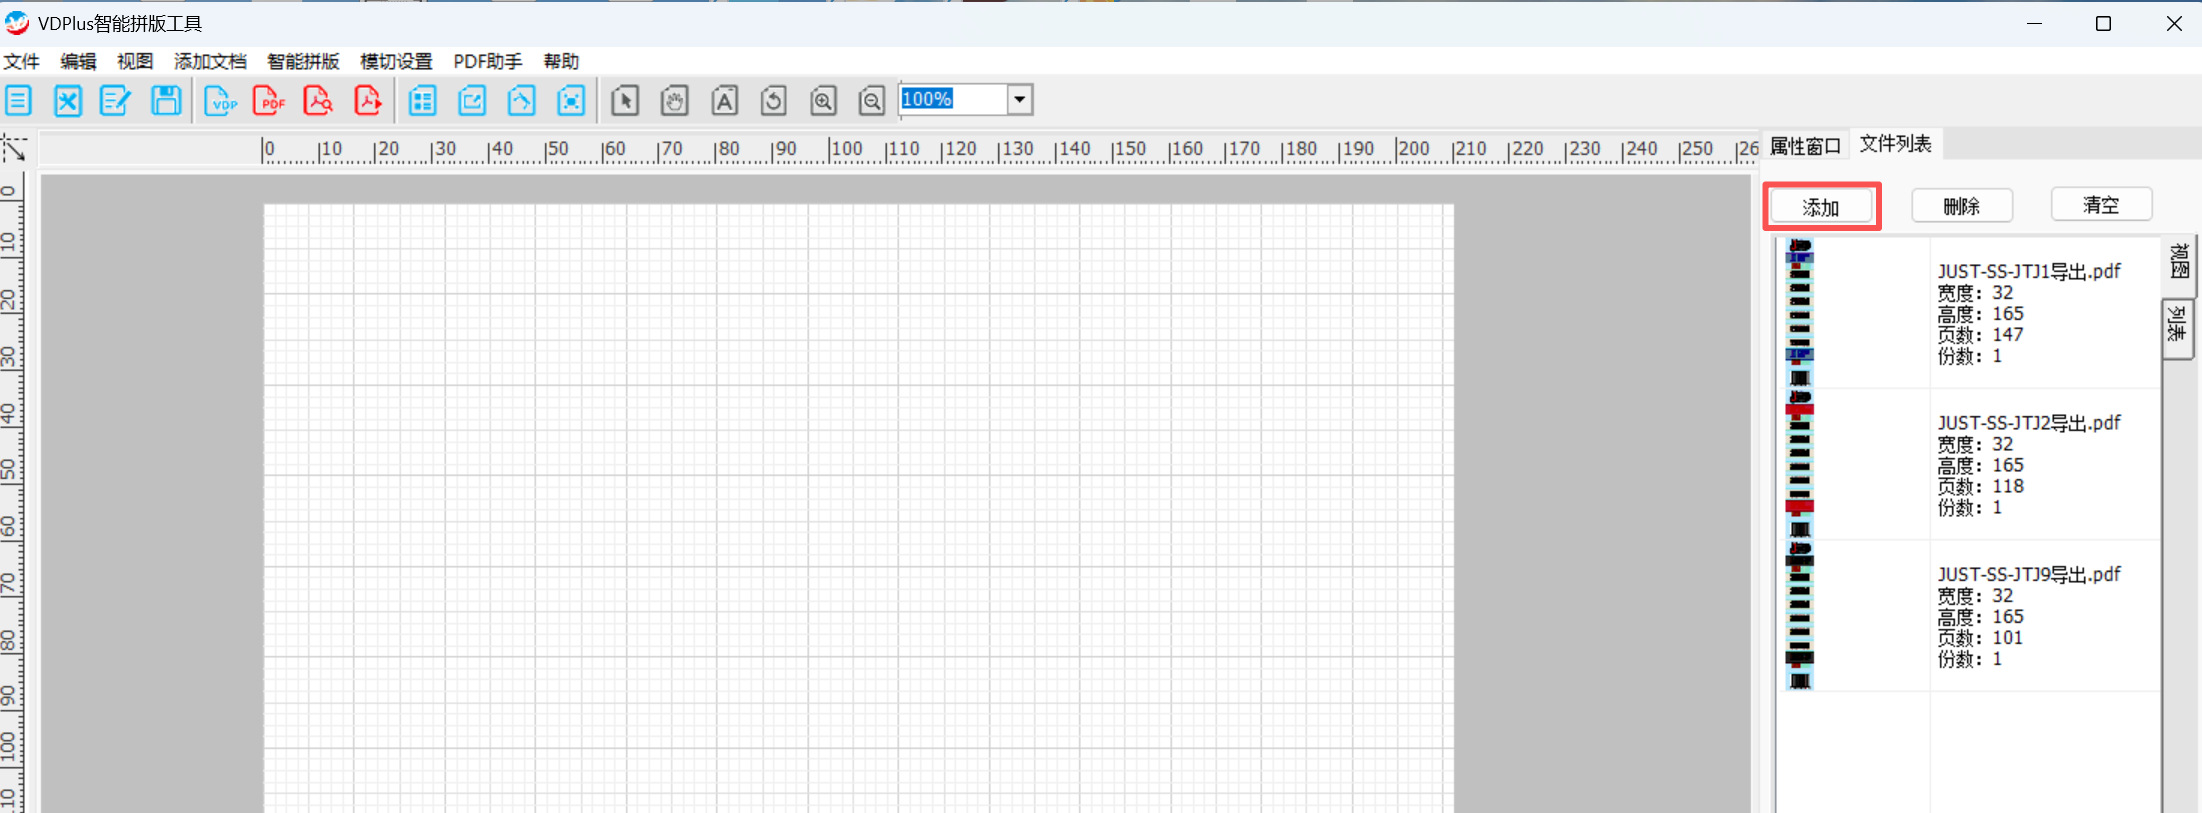Select the text A tool
2202x813 pixels.
(724, 101)
